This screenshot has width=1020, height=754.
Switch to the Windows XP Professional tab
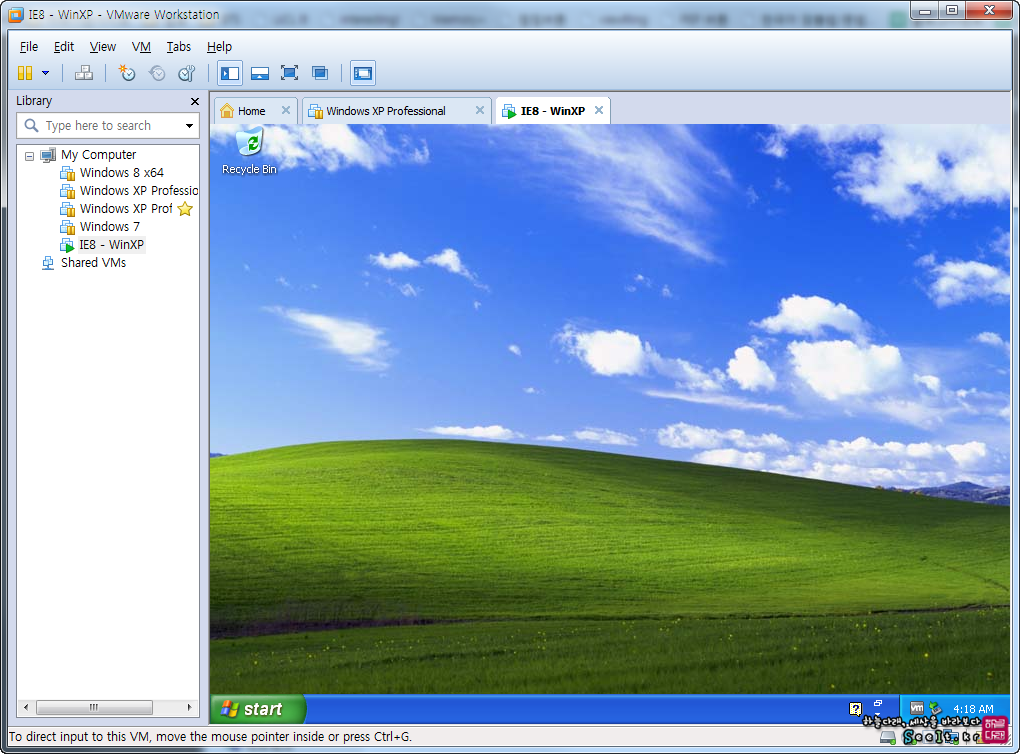tap(386, 111)
